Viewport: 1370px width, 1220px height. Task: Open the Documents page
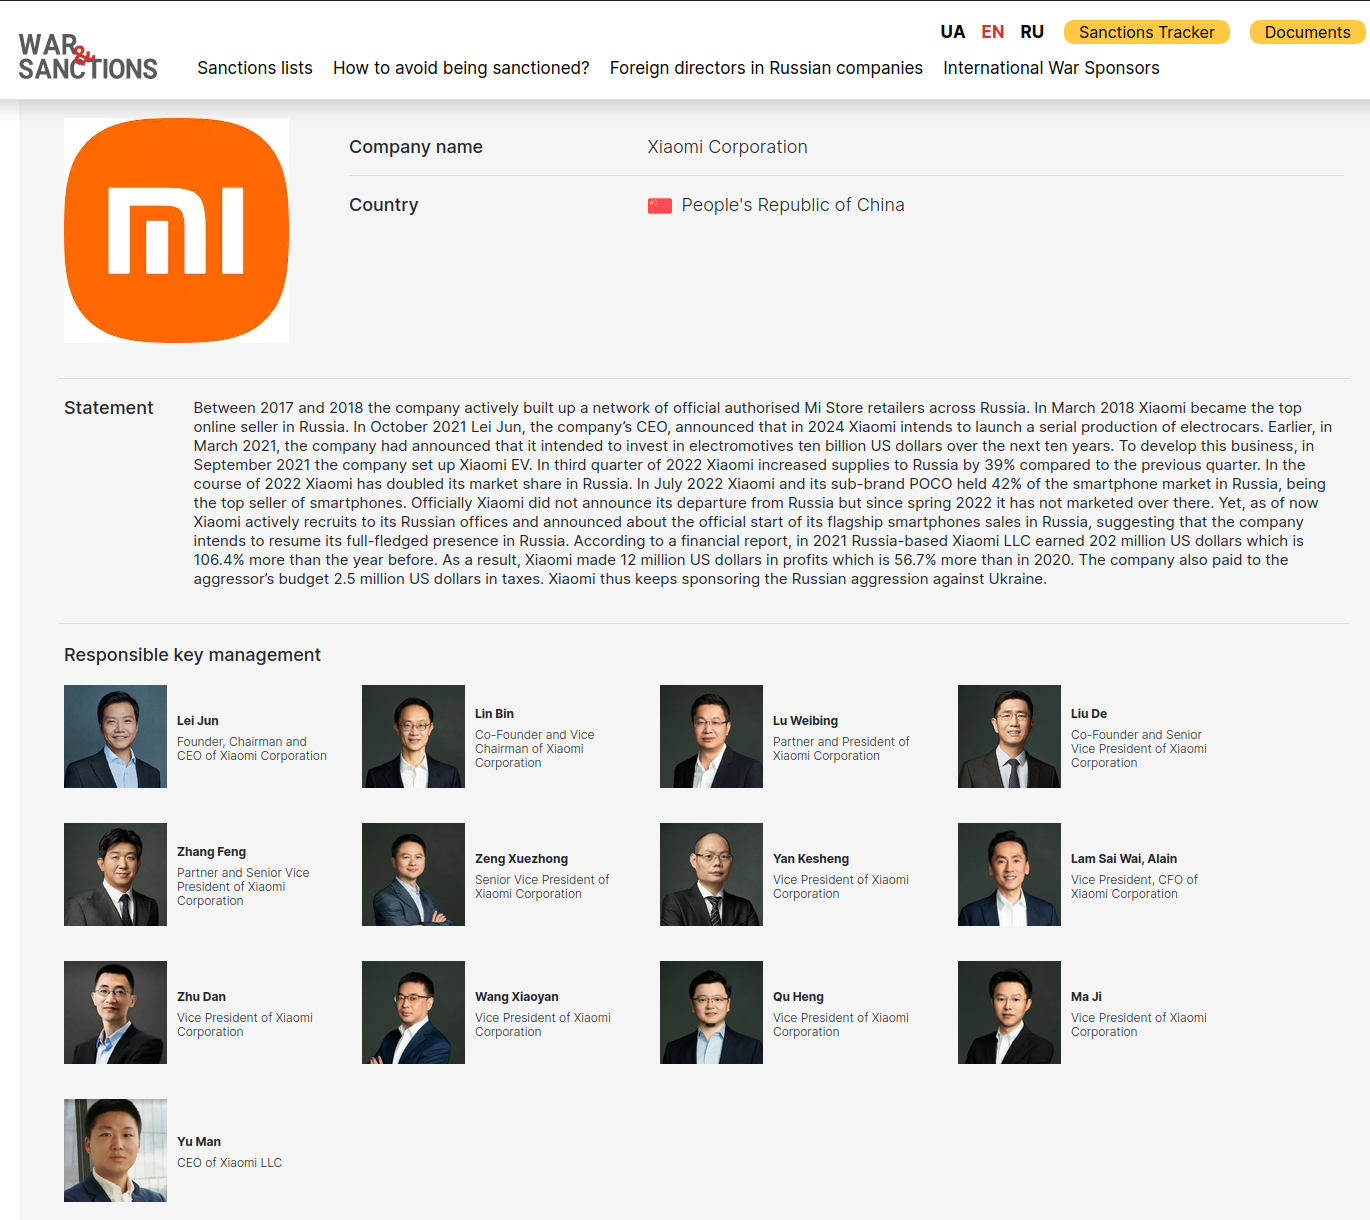pos(1306,31)
